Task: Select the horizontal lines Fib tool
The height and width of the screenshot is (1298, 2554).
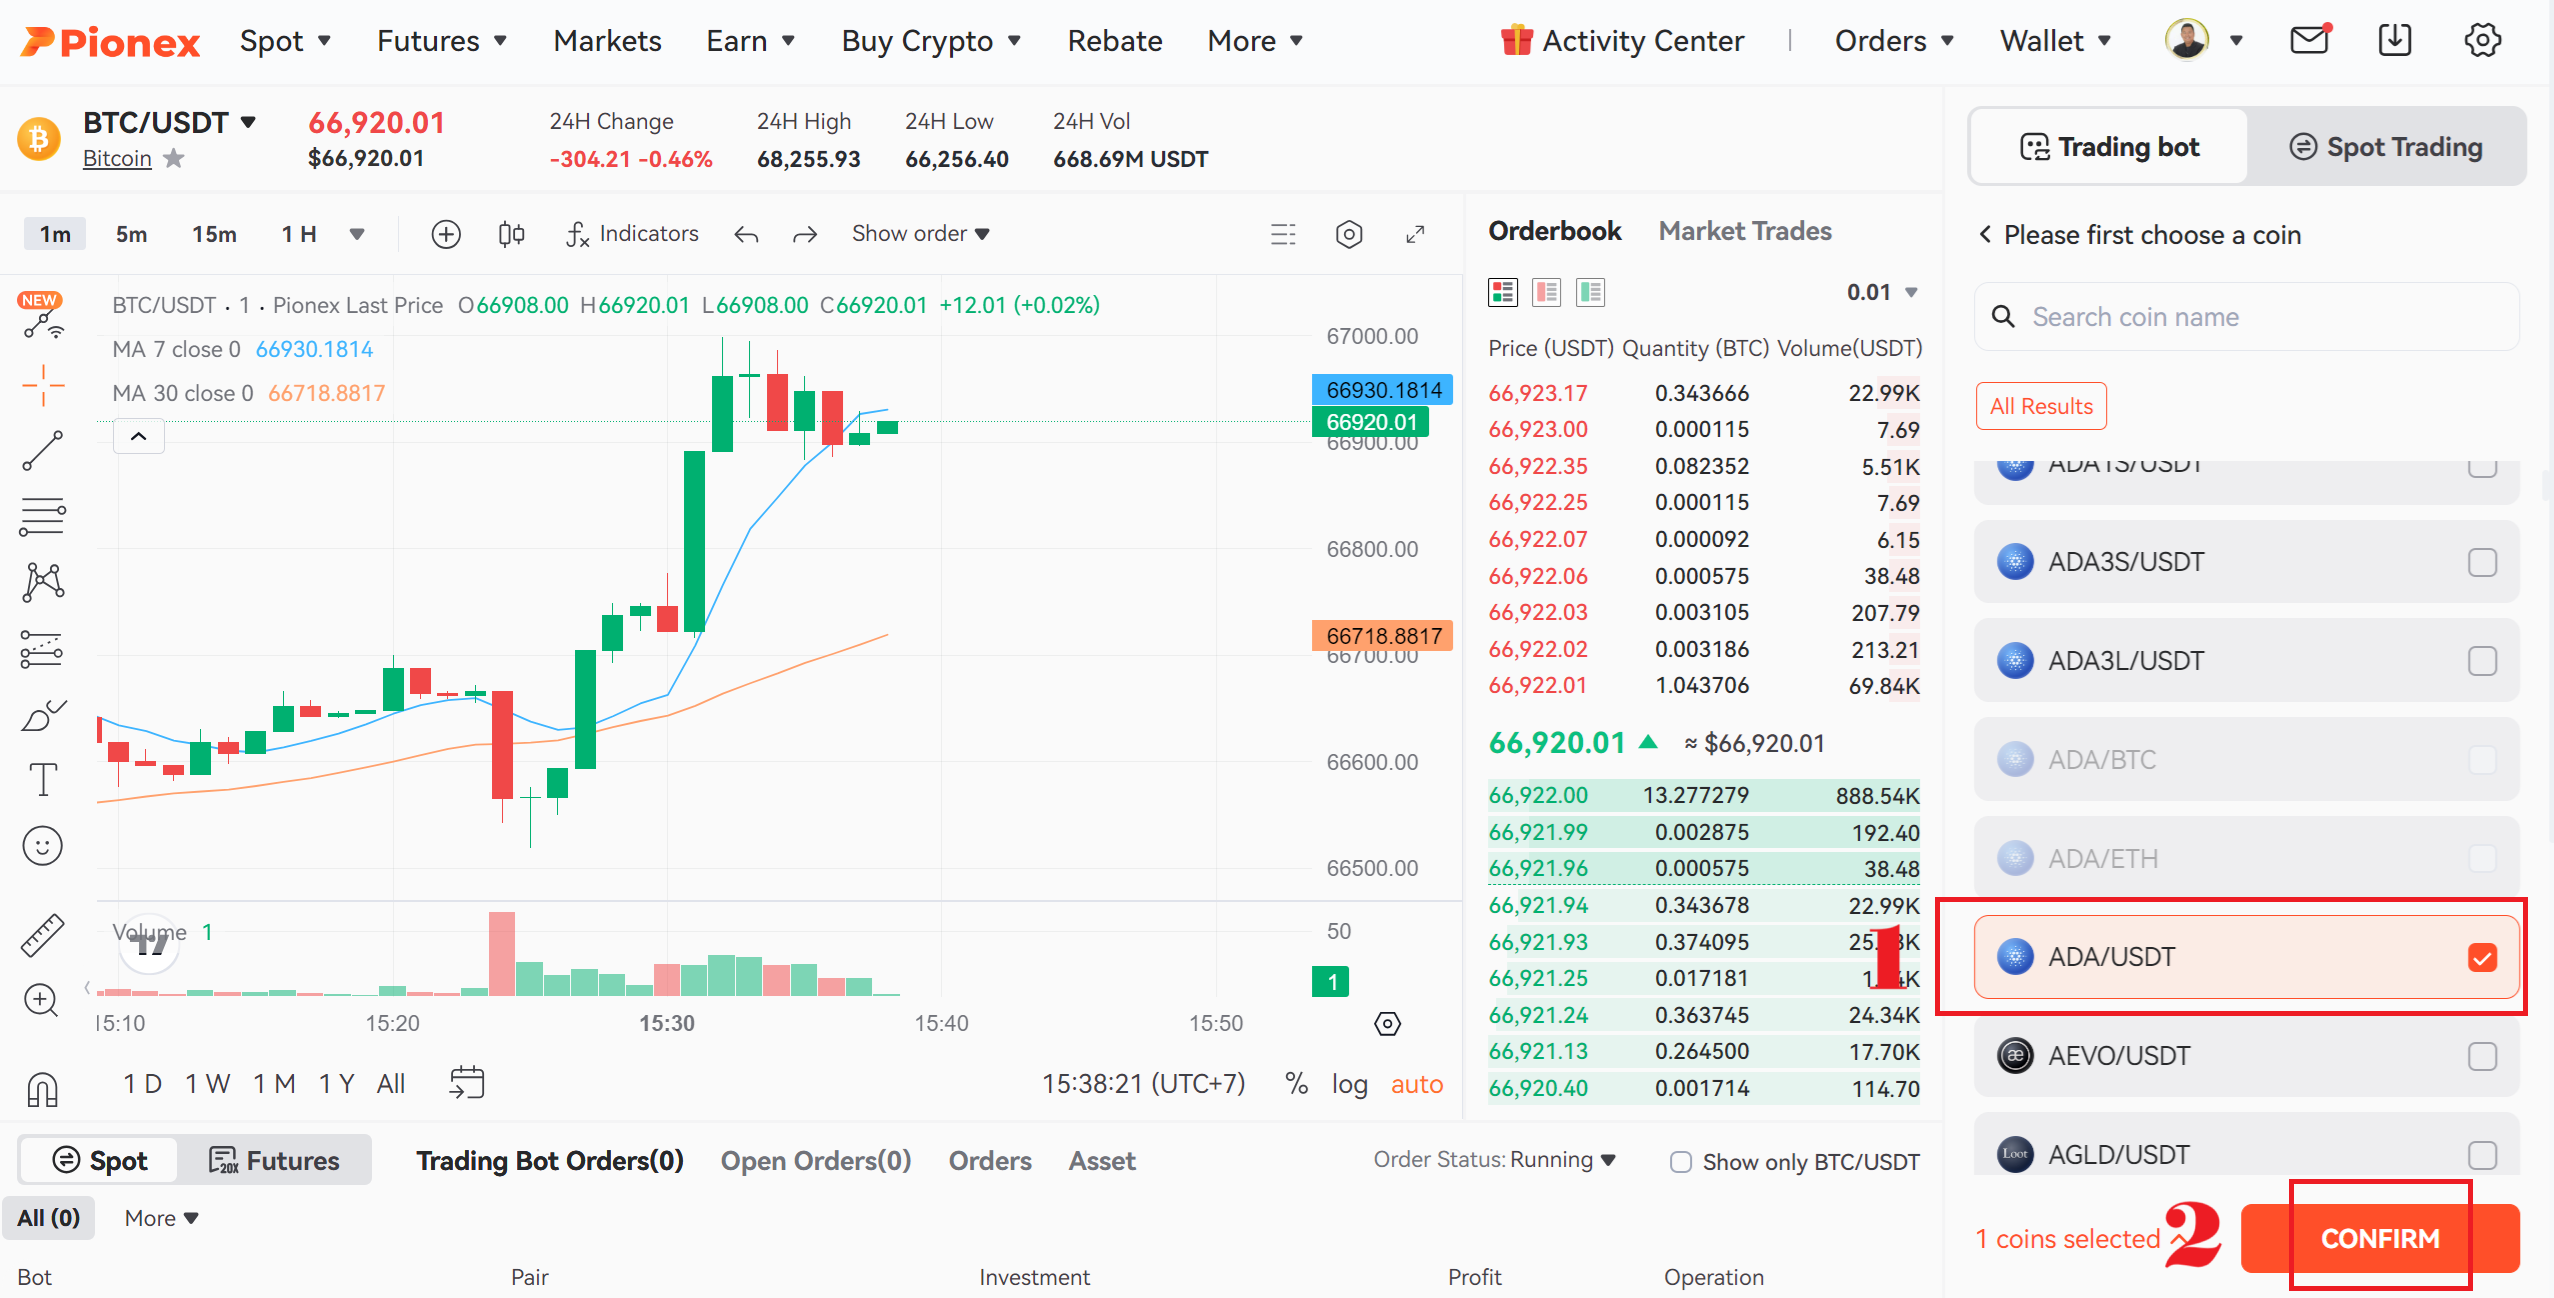Action: click(x=43, y=517)
